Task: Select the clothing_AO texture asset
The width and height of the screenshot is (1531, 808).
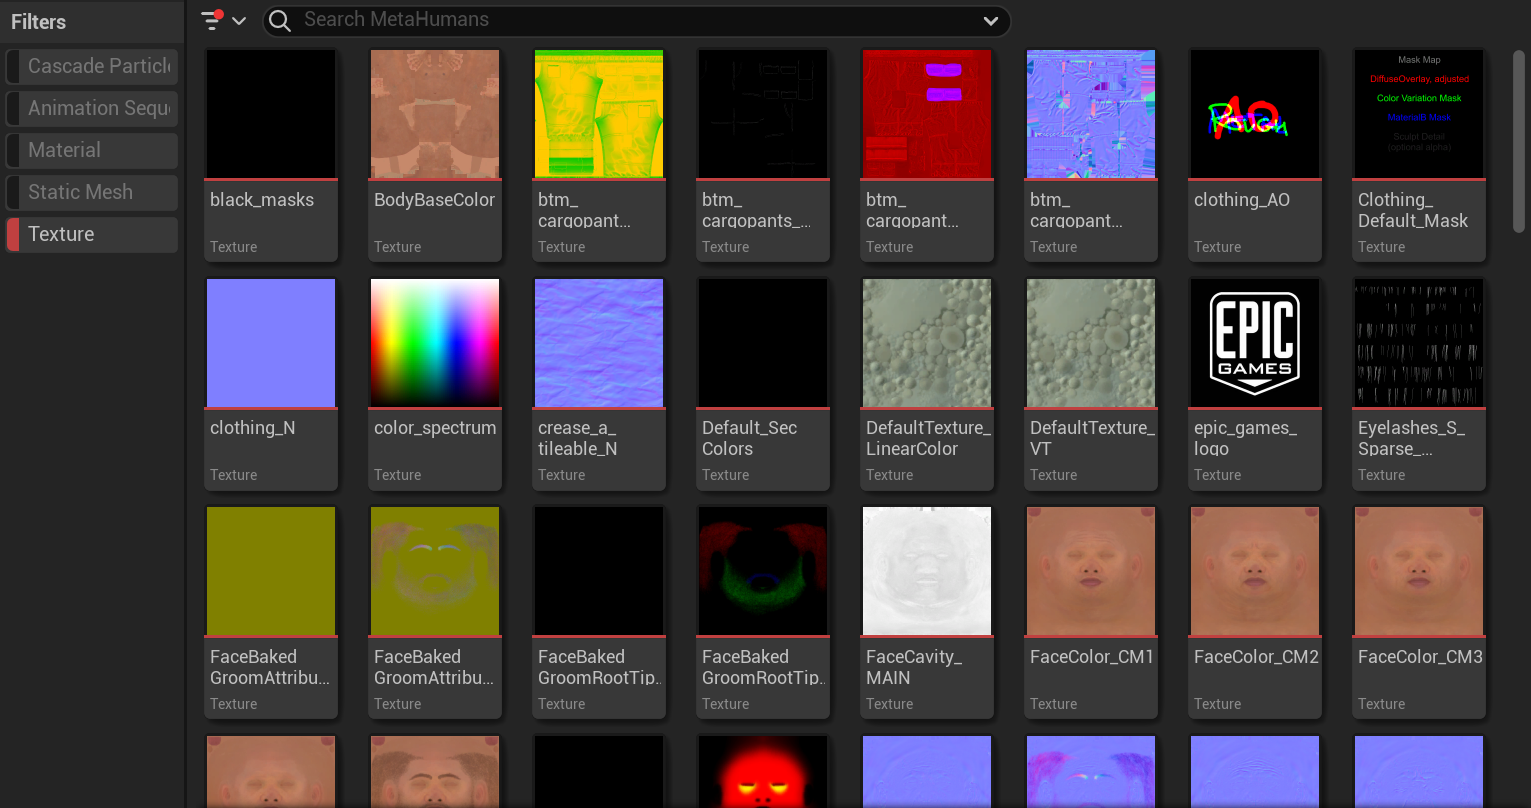Action: (1255, 155)
